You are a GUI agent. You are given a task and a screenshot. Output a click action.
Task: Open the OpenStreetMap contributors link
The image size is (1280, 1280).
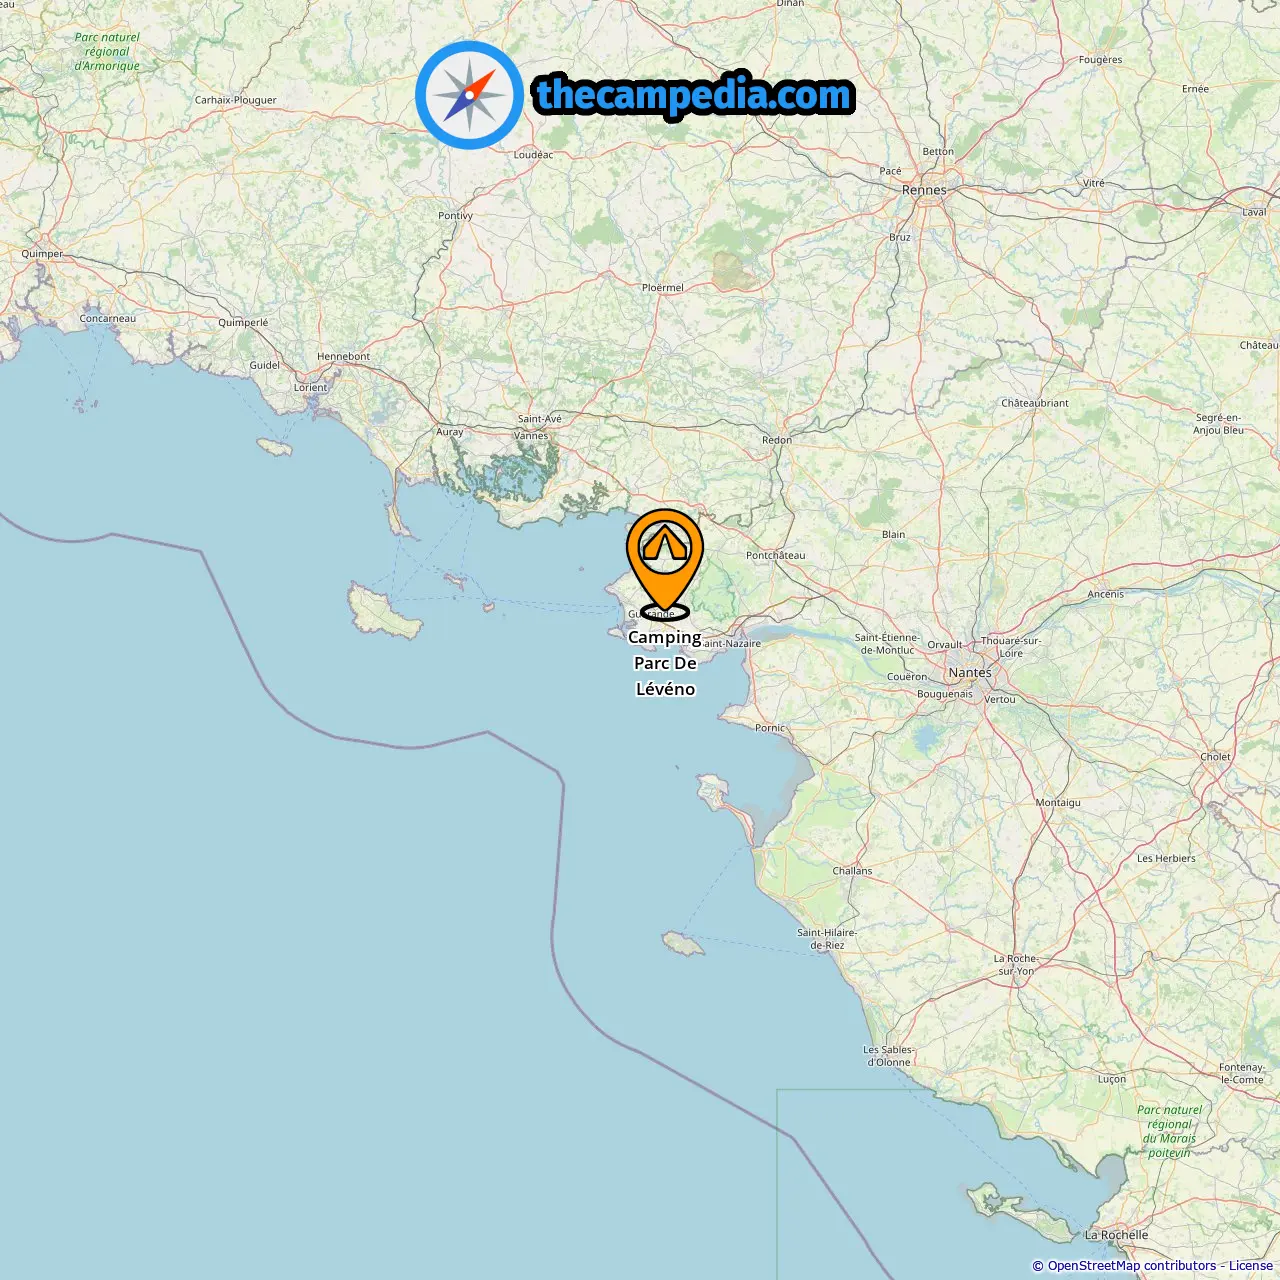click(1132, 1266)
